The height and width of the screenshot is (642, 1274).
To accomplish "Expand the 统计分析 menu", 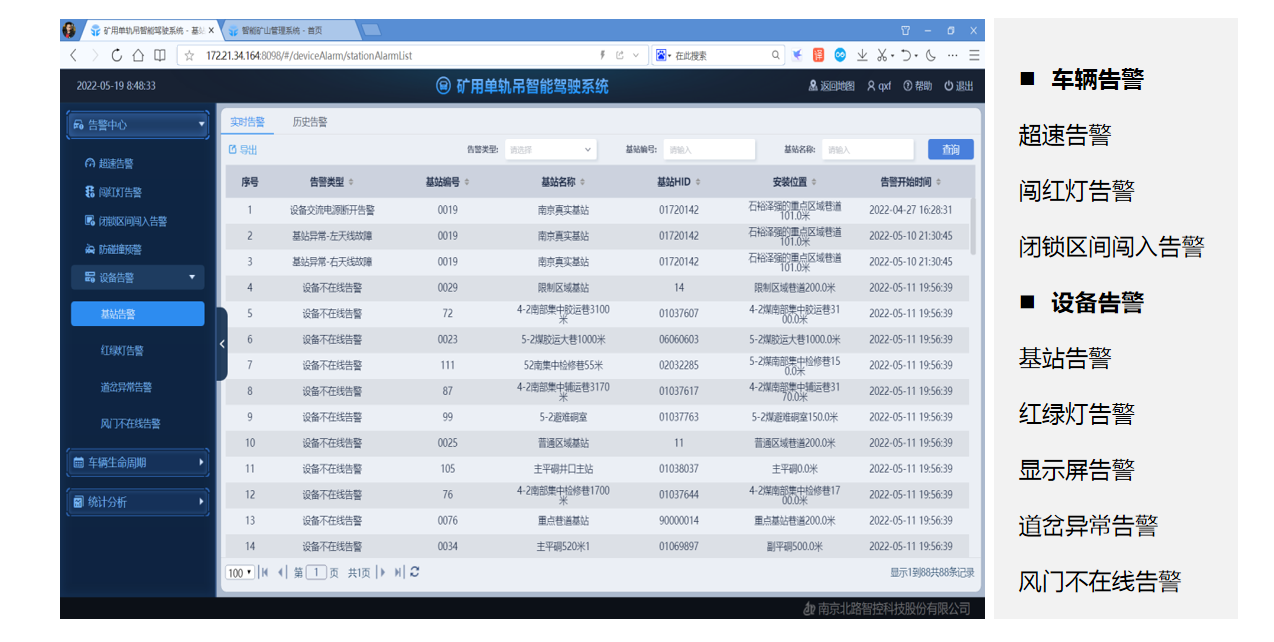I will (x=137, y=502).
